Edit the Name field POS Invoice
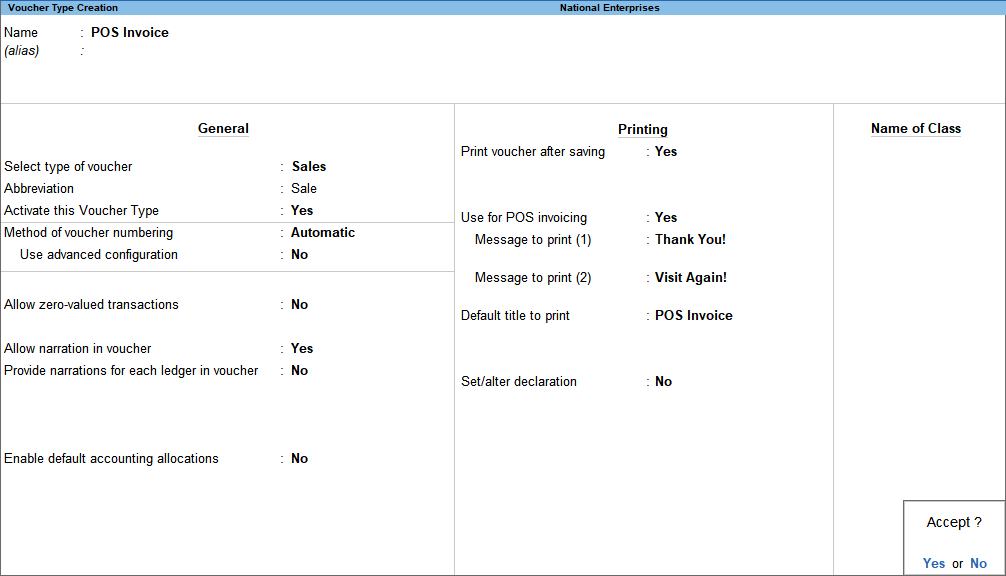The image size is (1006, 576). click(130, 33)
